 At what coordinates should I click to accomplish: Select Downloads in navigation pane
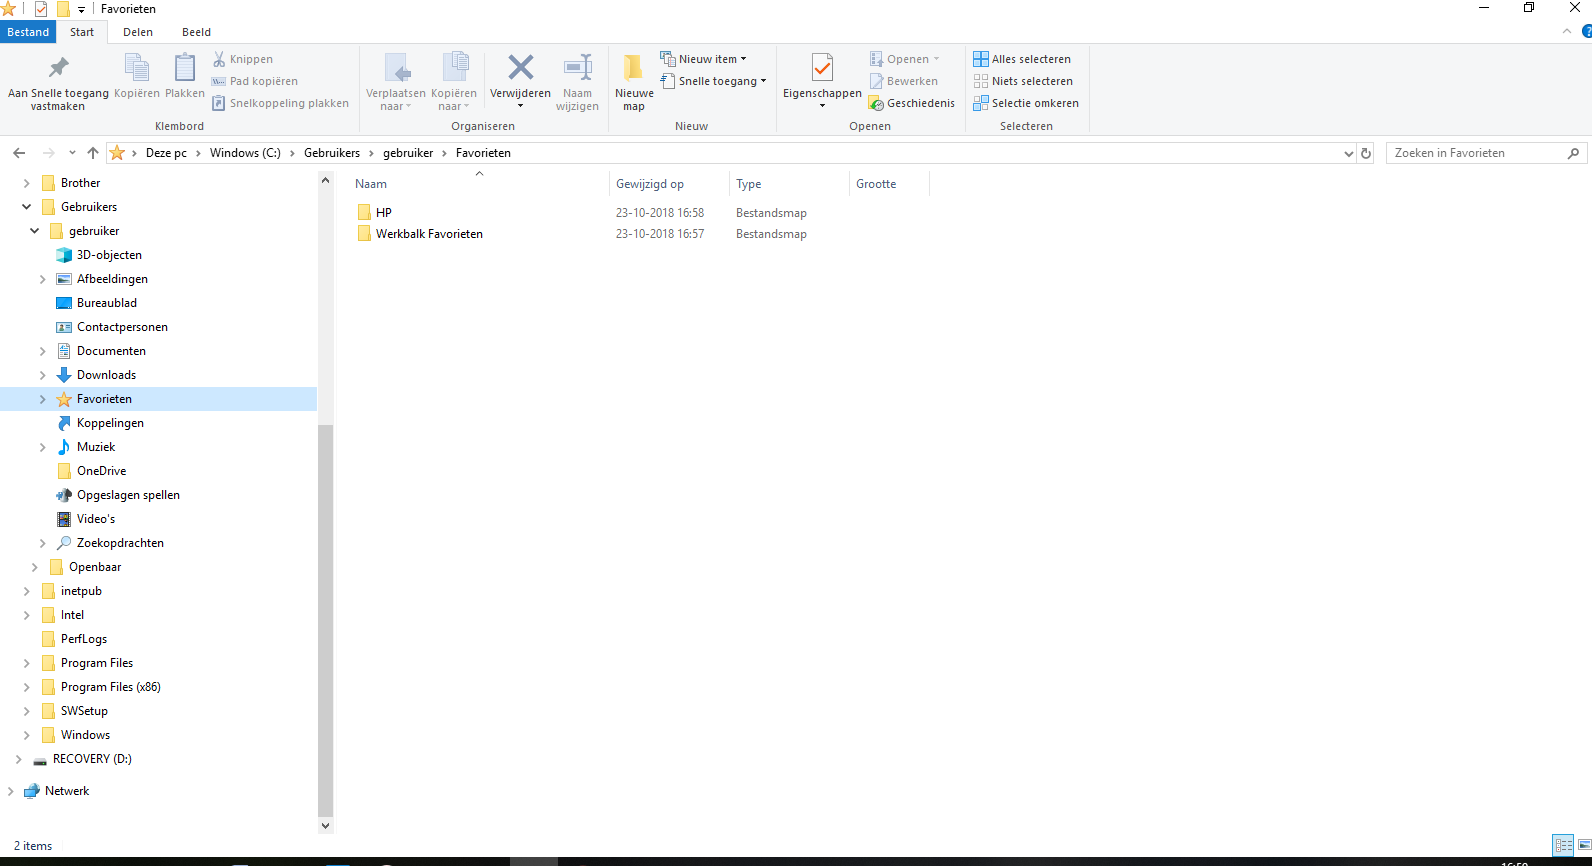coord(106,375)
